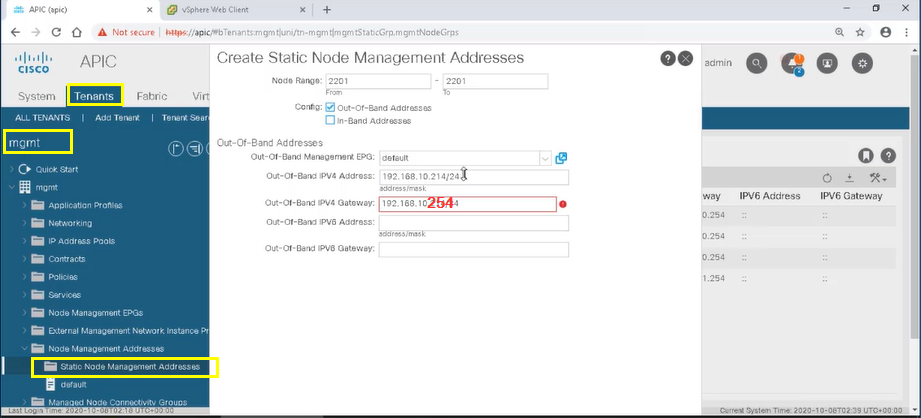Expand the Services folder
This screenshot has width=921, height=418.
(24, 295)
